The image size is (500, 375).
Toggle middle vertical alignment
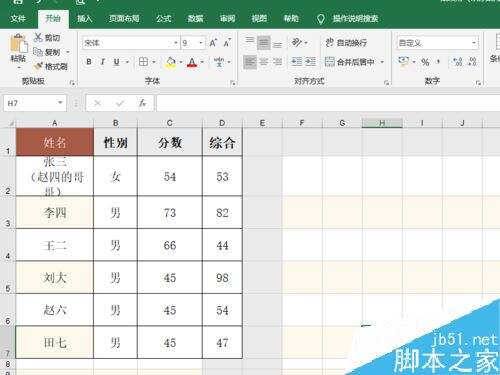click(x=263, y=43)
